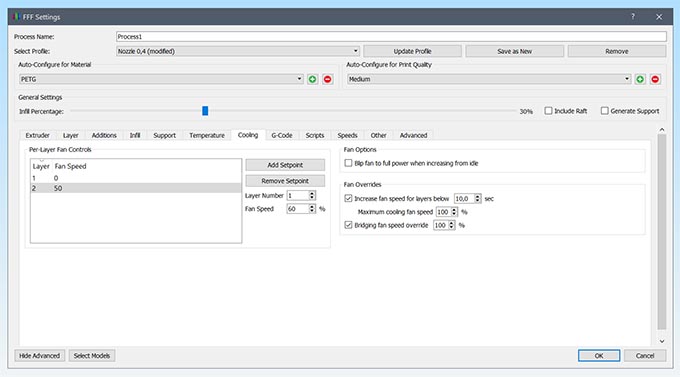Screen dimensions: 680x377
Task: Select the Cooling tab
Action: (248, 135)
